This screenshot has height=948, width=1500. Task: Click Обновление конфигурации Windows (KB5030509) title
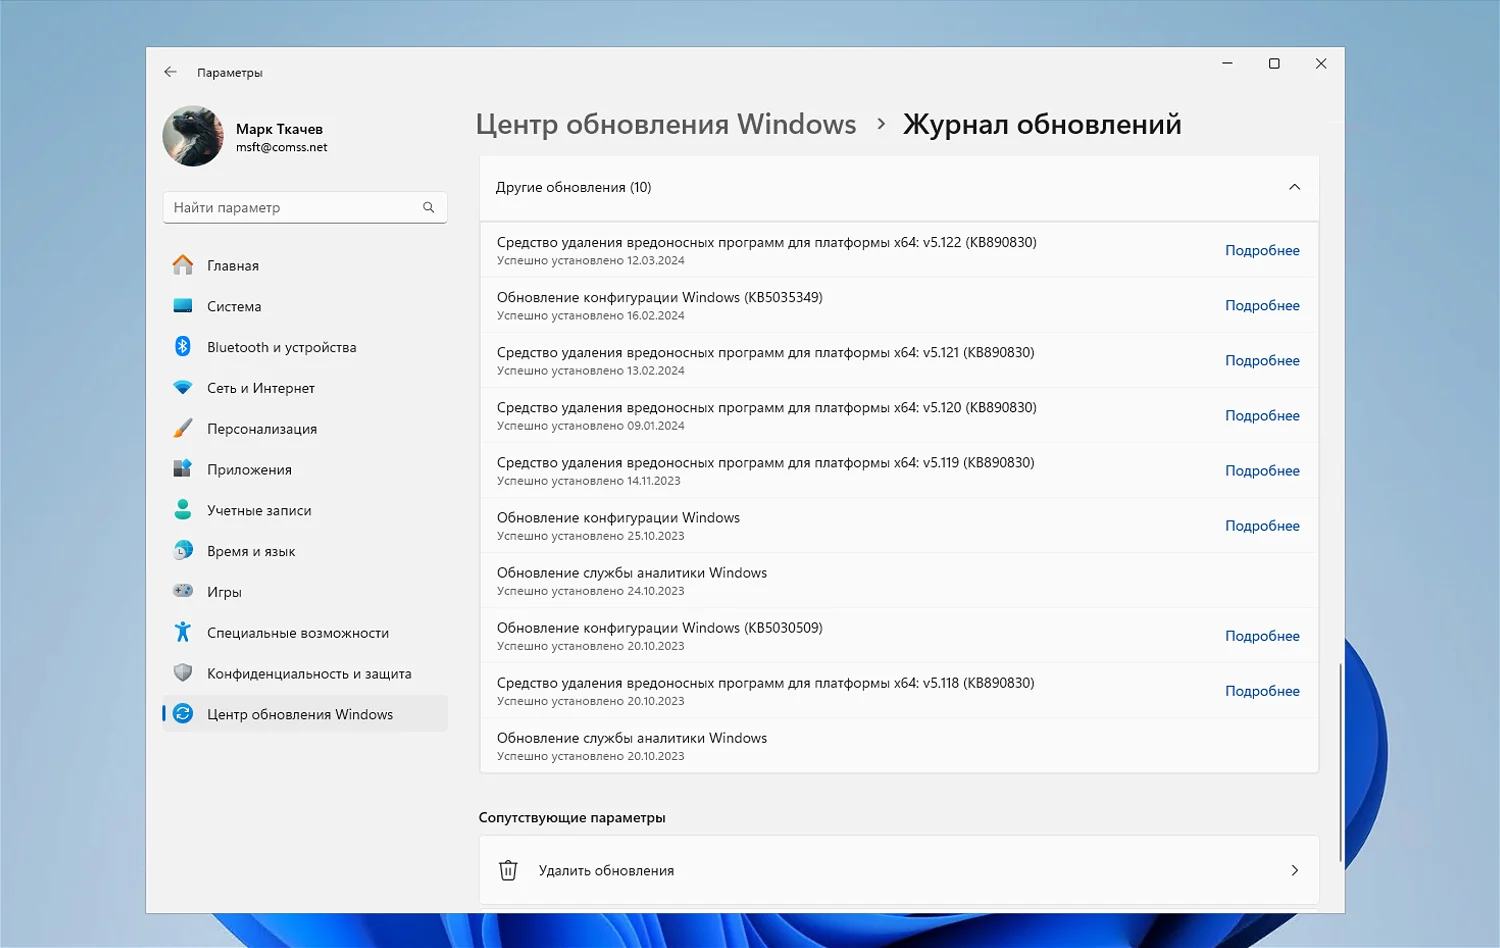click(660, 628)
